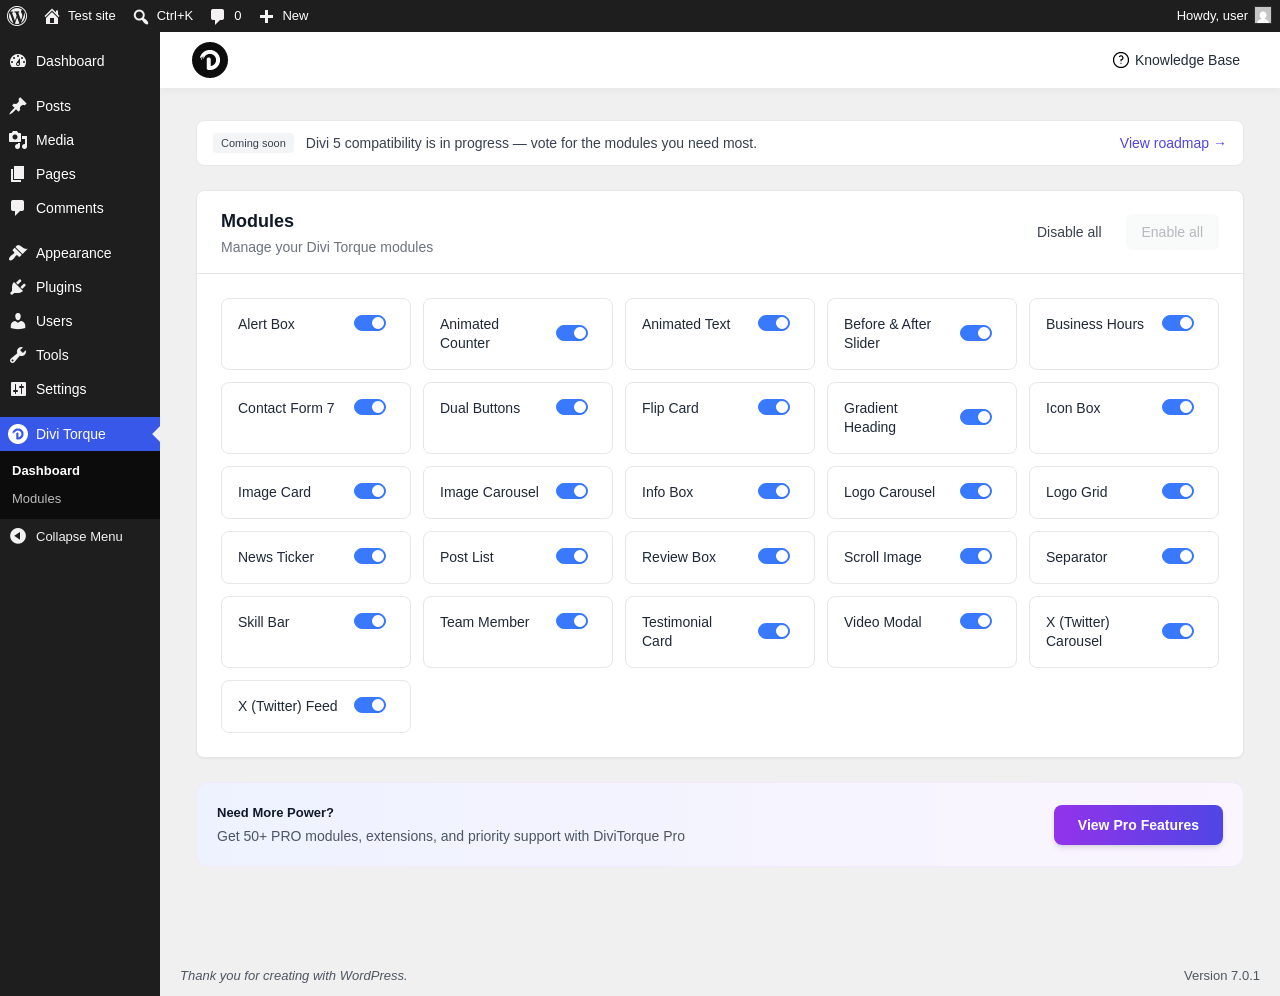1280x996 pixels.
Task: Click the Dashboard gauge icon in sidebar
Action: click(x=18, y=61)
